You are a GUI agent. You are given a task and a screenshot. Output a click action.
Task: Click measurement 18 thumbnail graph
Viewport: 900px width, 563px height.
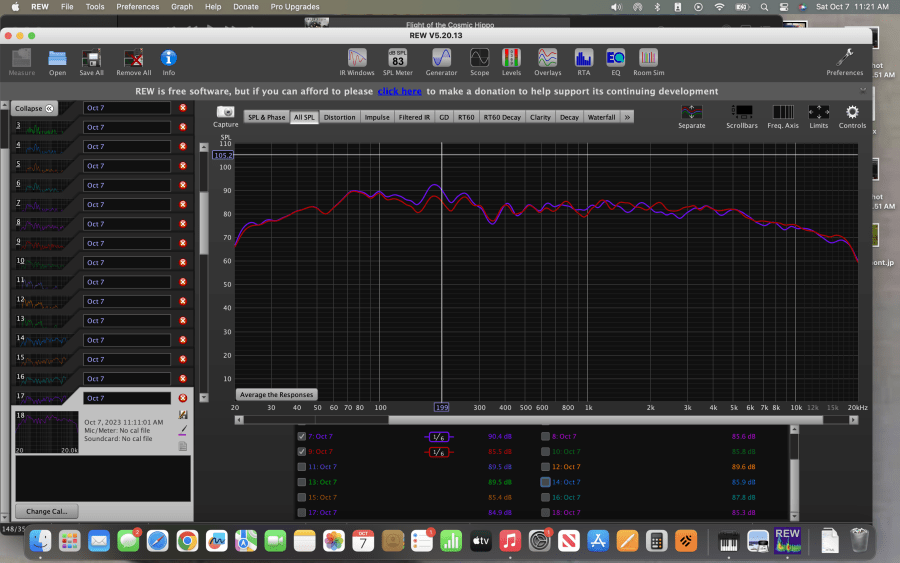coord(47,432)
